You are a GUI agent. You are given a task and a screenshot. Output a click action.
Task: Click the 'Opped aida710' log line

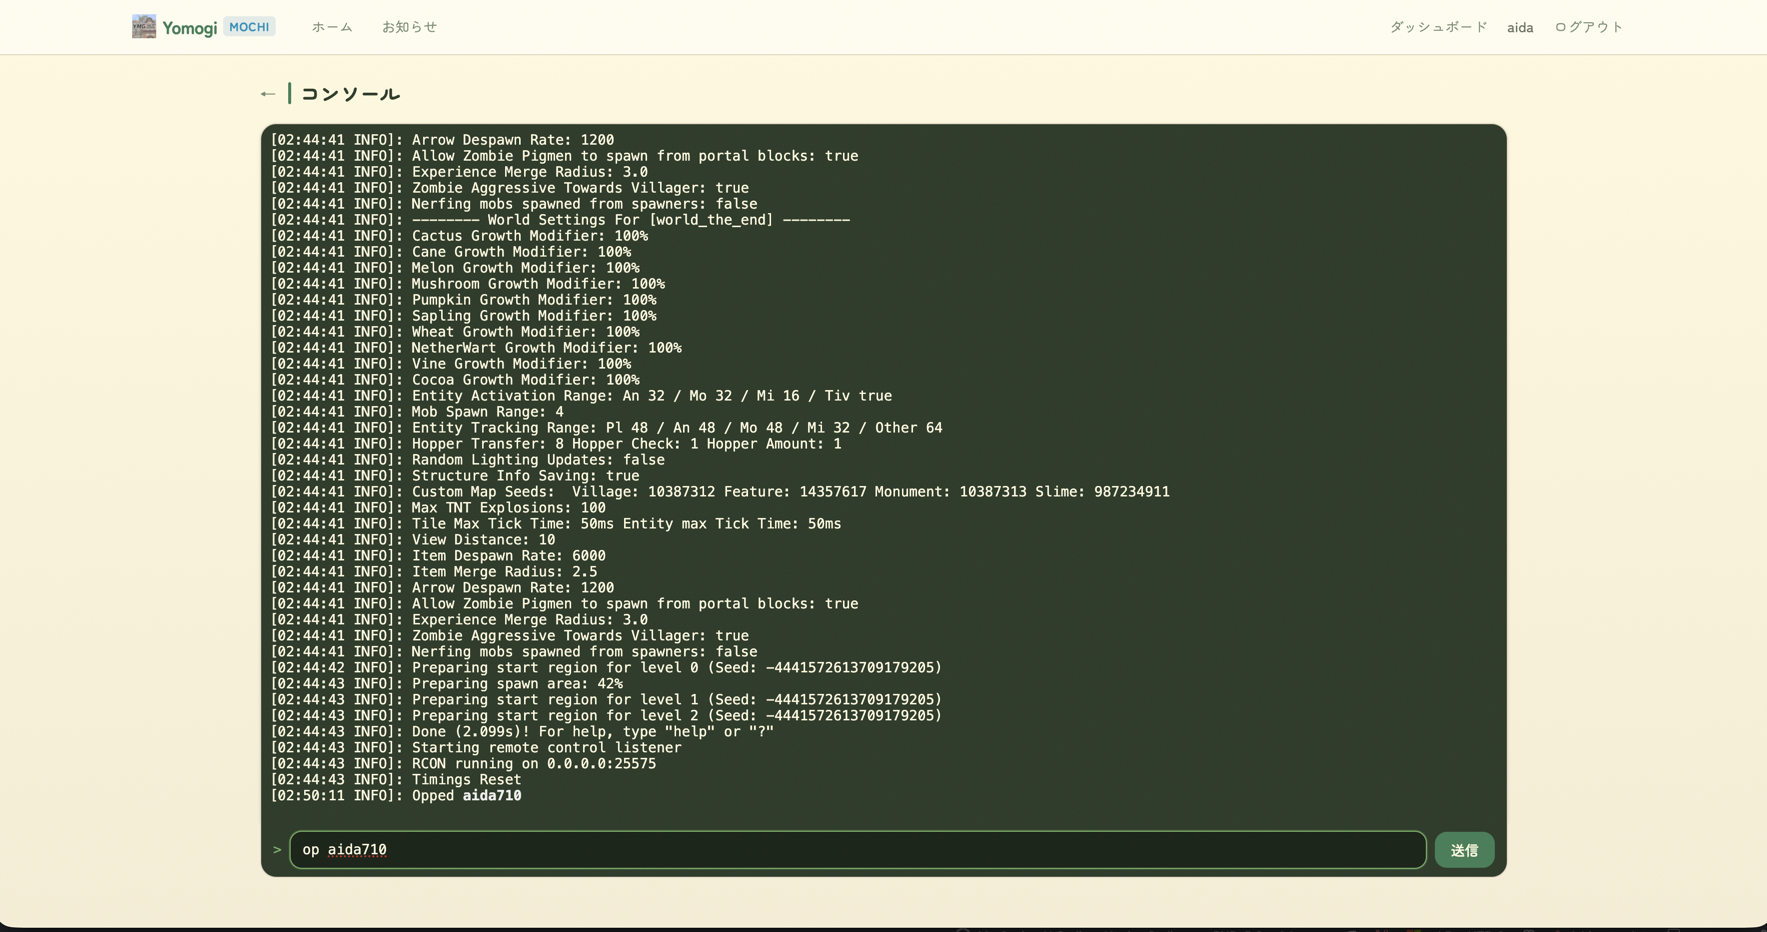pos(396,796)
